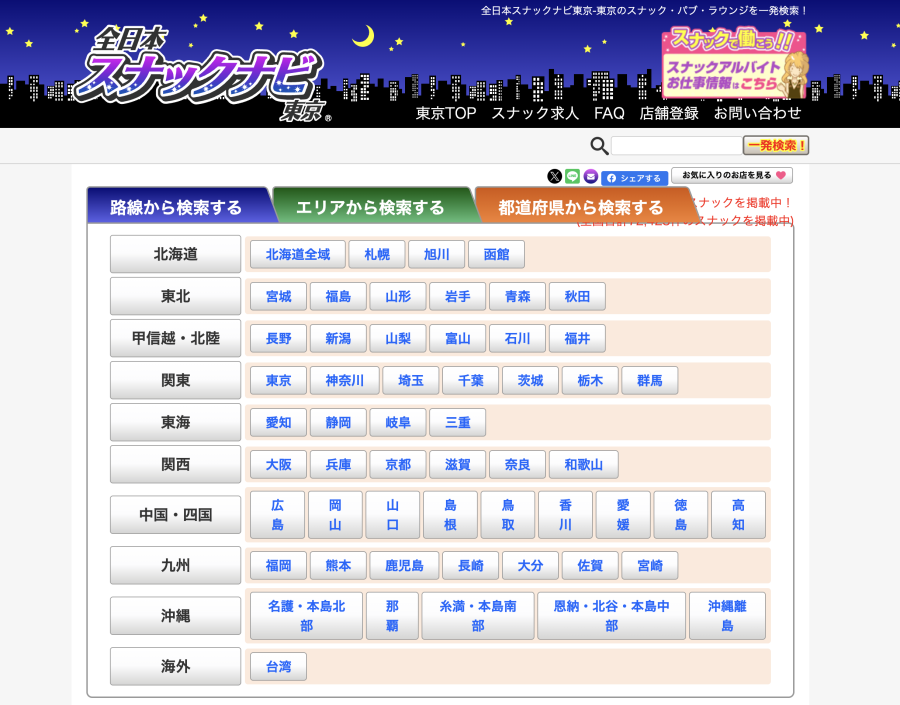
Task: Open 恩納・北谷・本島中部 area link
Action: pos(611,616)
